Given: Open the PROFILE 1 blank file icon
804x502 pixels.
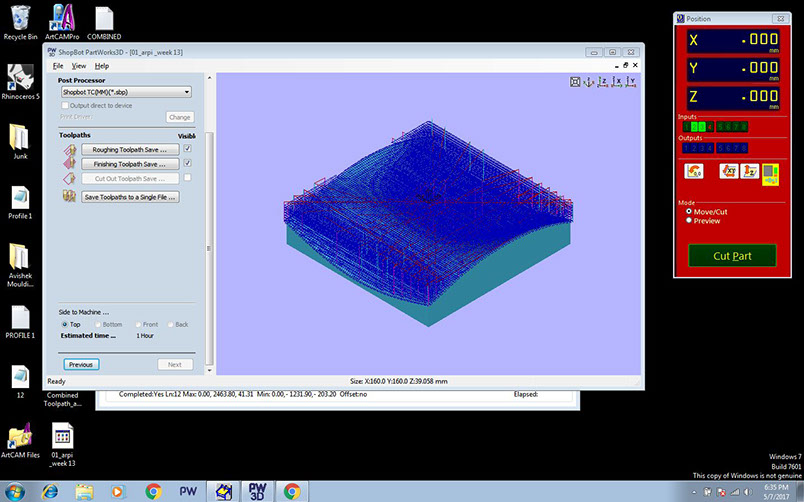Looking at the screenshot, I should (x=20, y=322).
